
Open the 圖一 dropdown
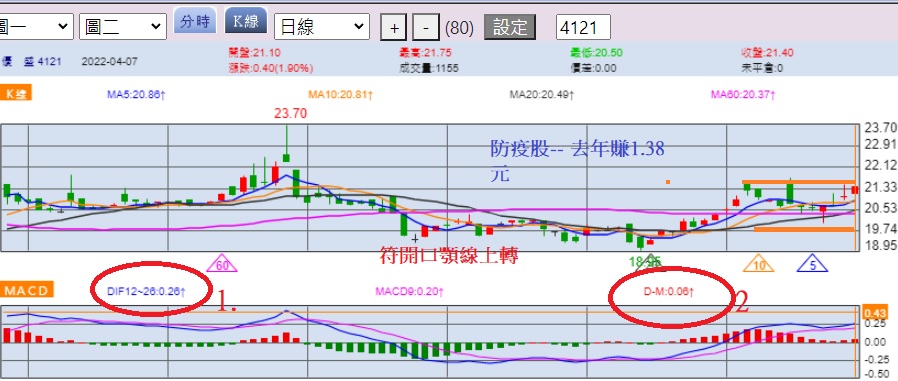click(x=36, y=26)
